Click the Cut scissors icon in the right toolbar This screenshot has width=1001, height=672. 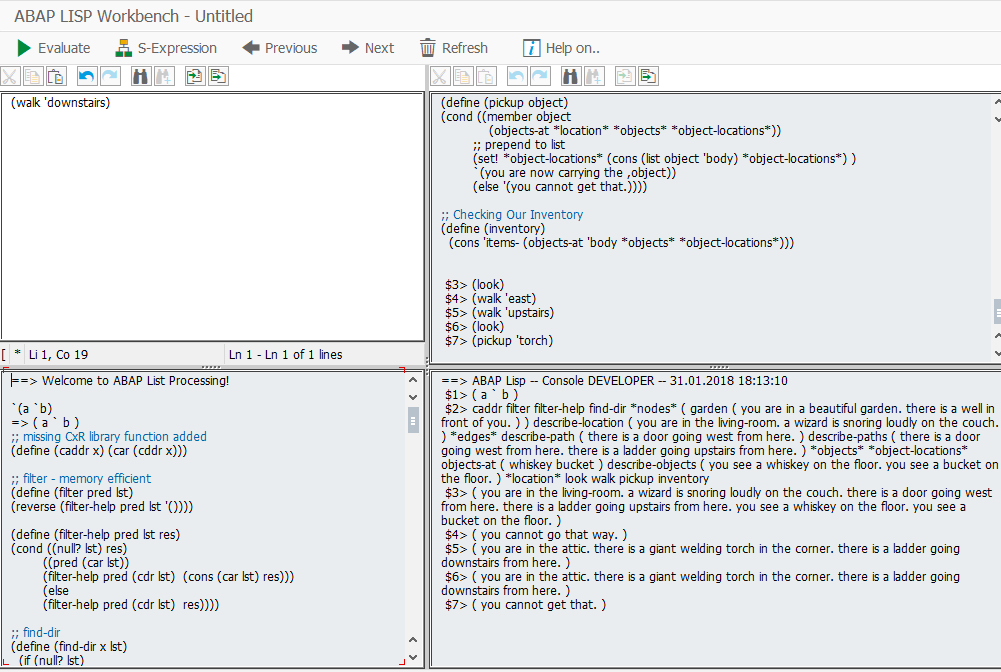pyautogui.click(x=440, y=76)
